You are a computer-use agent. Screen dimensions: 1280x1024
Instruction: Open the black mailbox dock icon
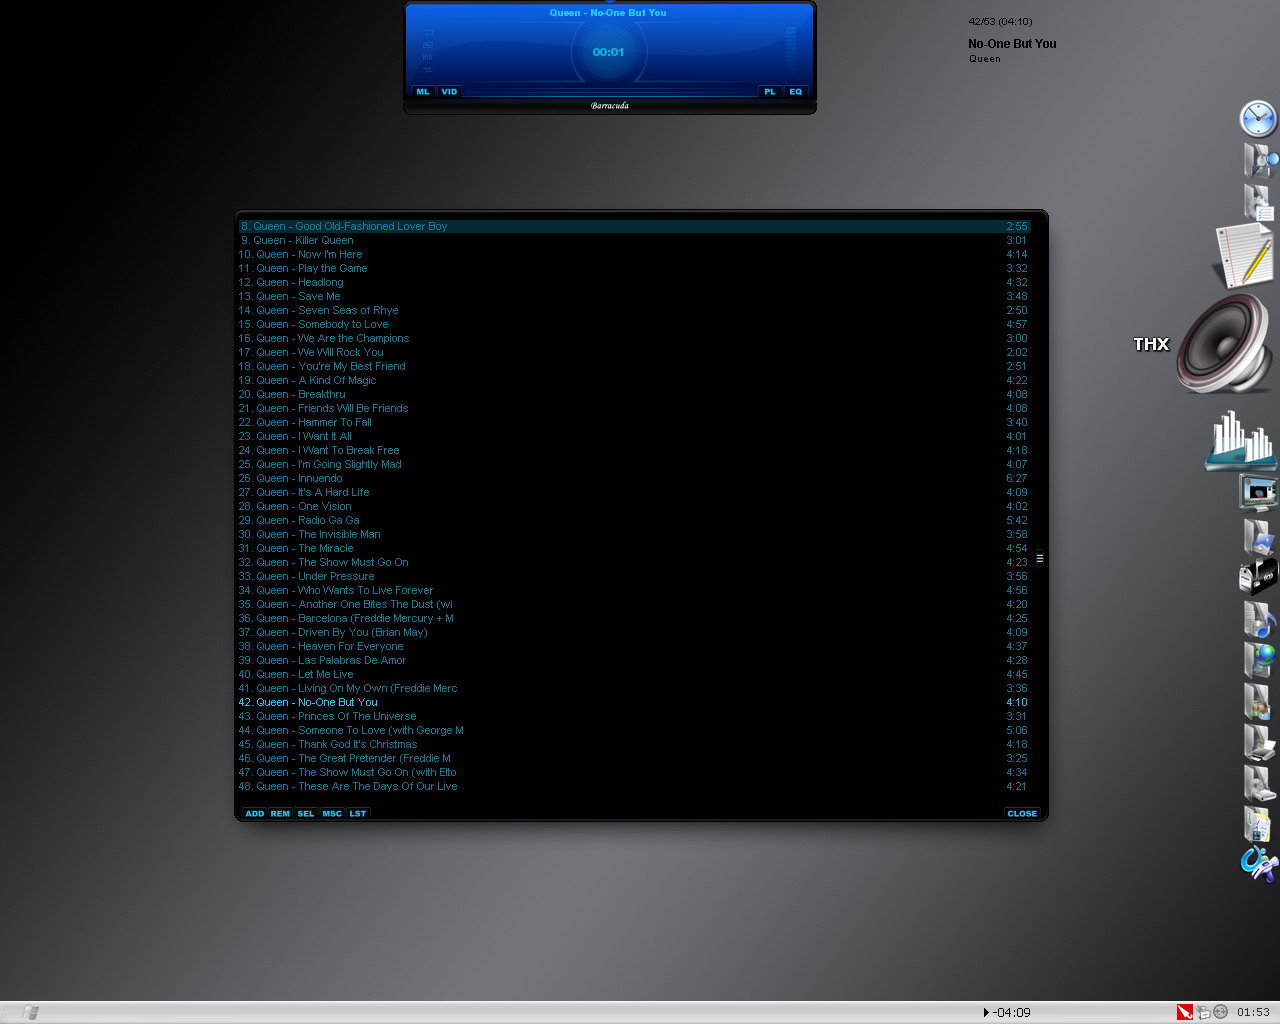1258,577
